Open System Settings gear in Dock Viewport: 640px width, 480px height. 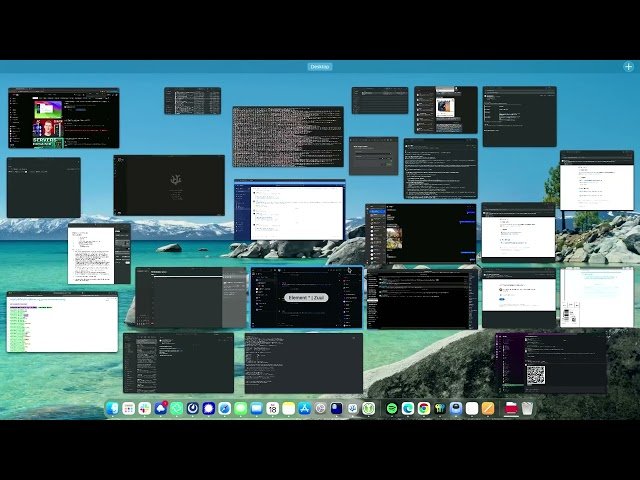tap(321, 408)
